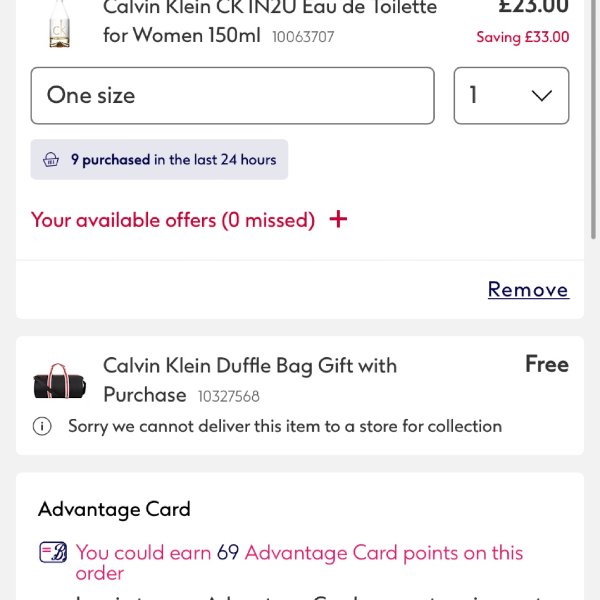Viewport: 600px width, 600px height.
Task: Open the quantity dropdown showing 1
Action: [x=511, y=96]
